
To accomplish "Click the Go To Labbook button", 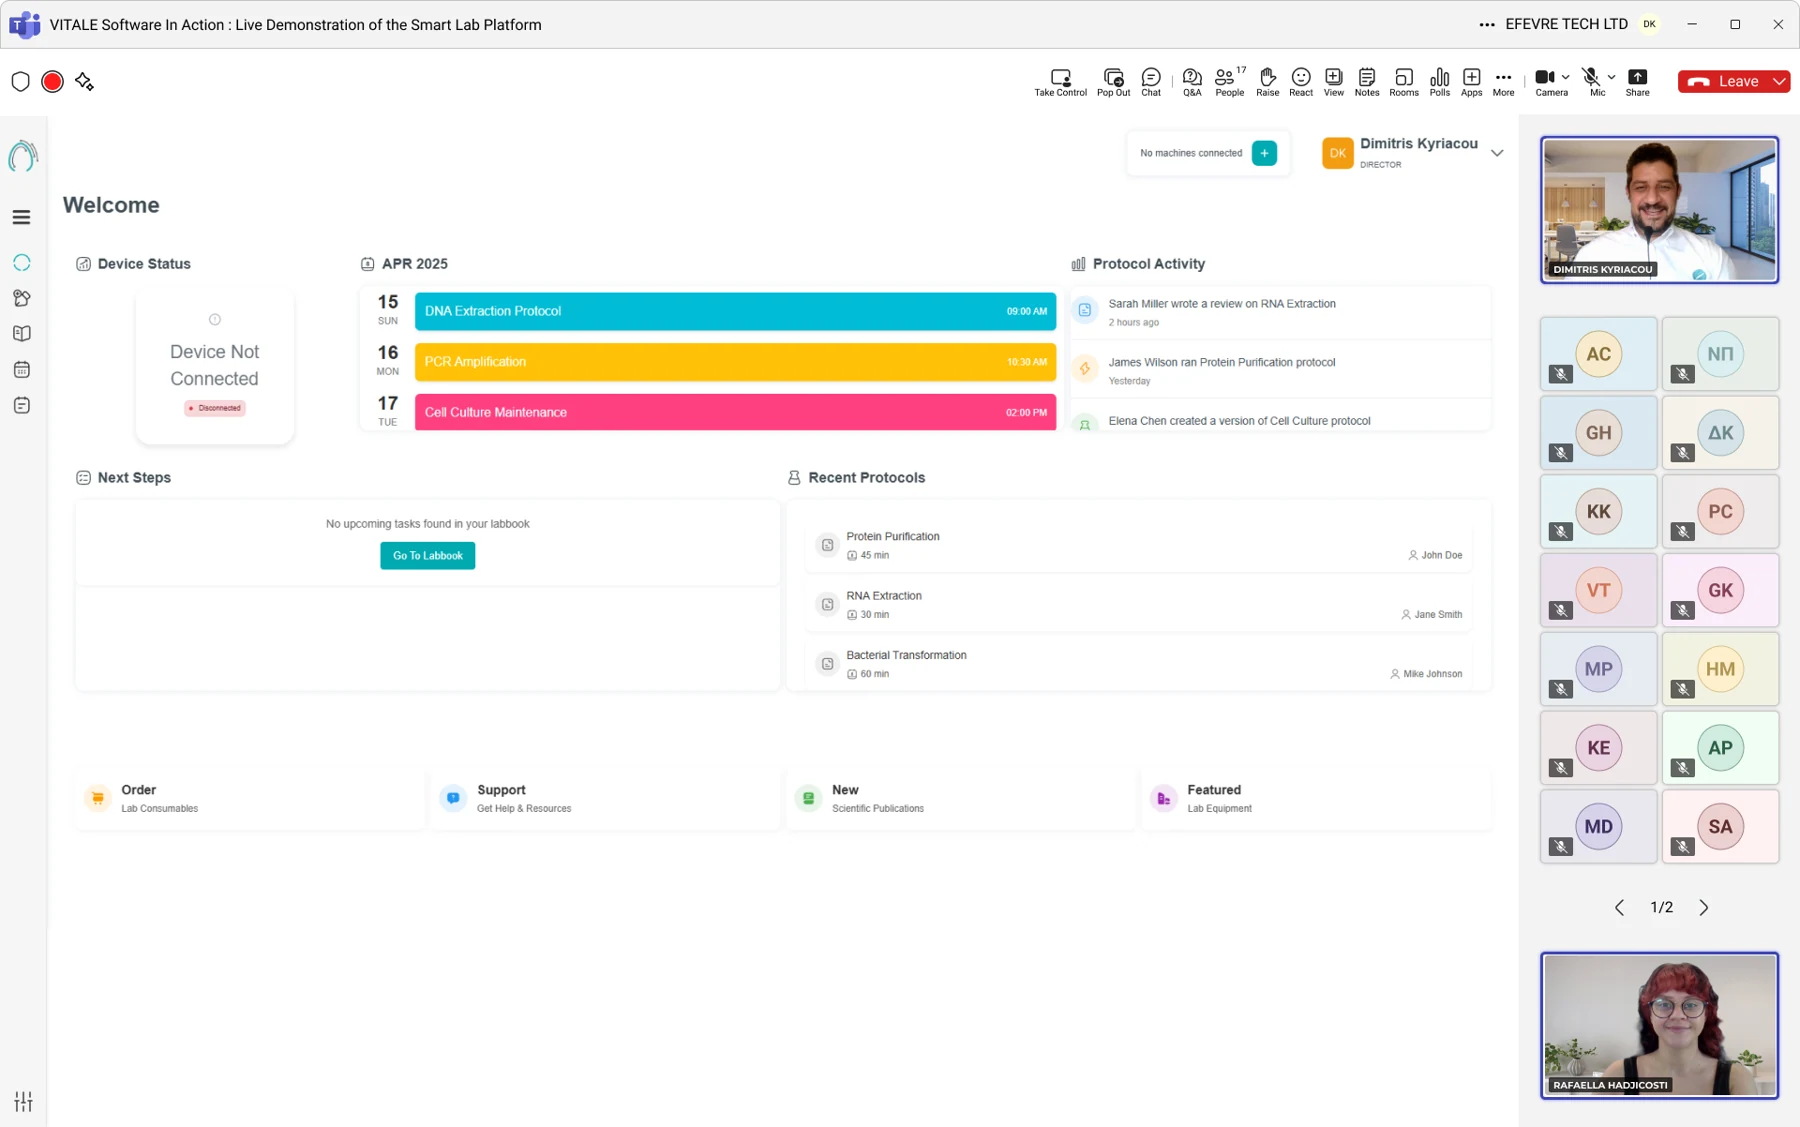I will (427, 556).
